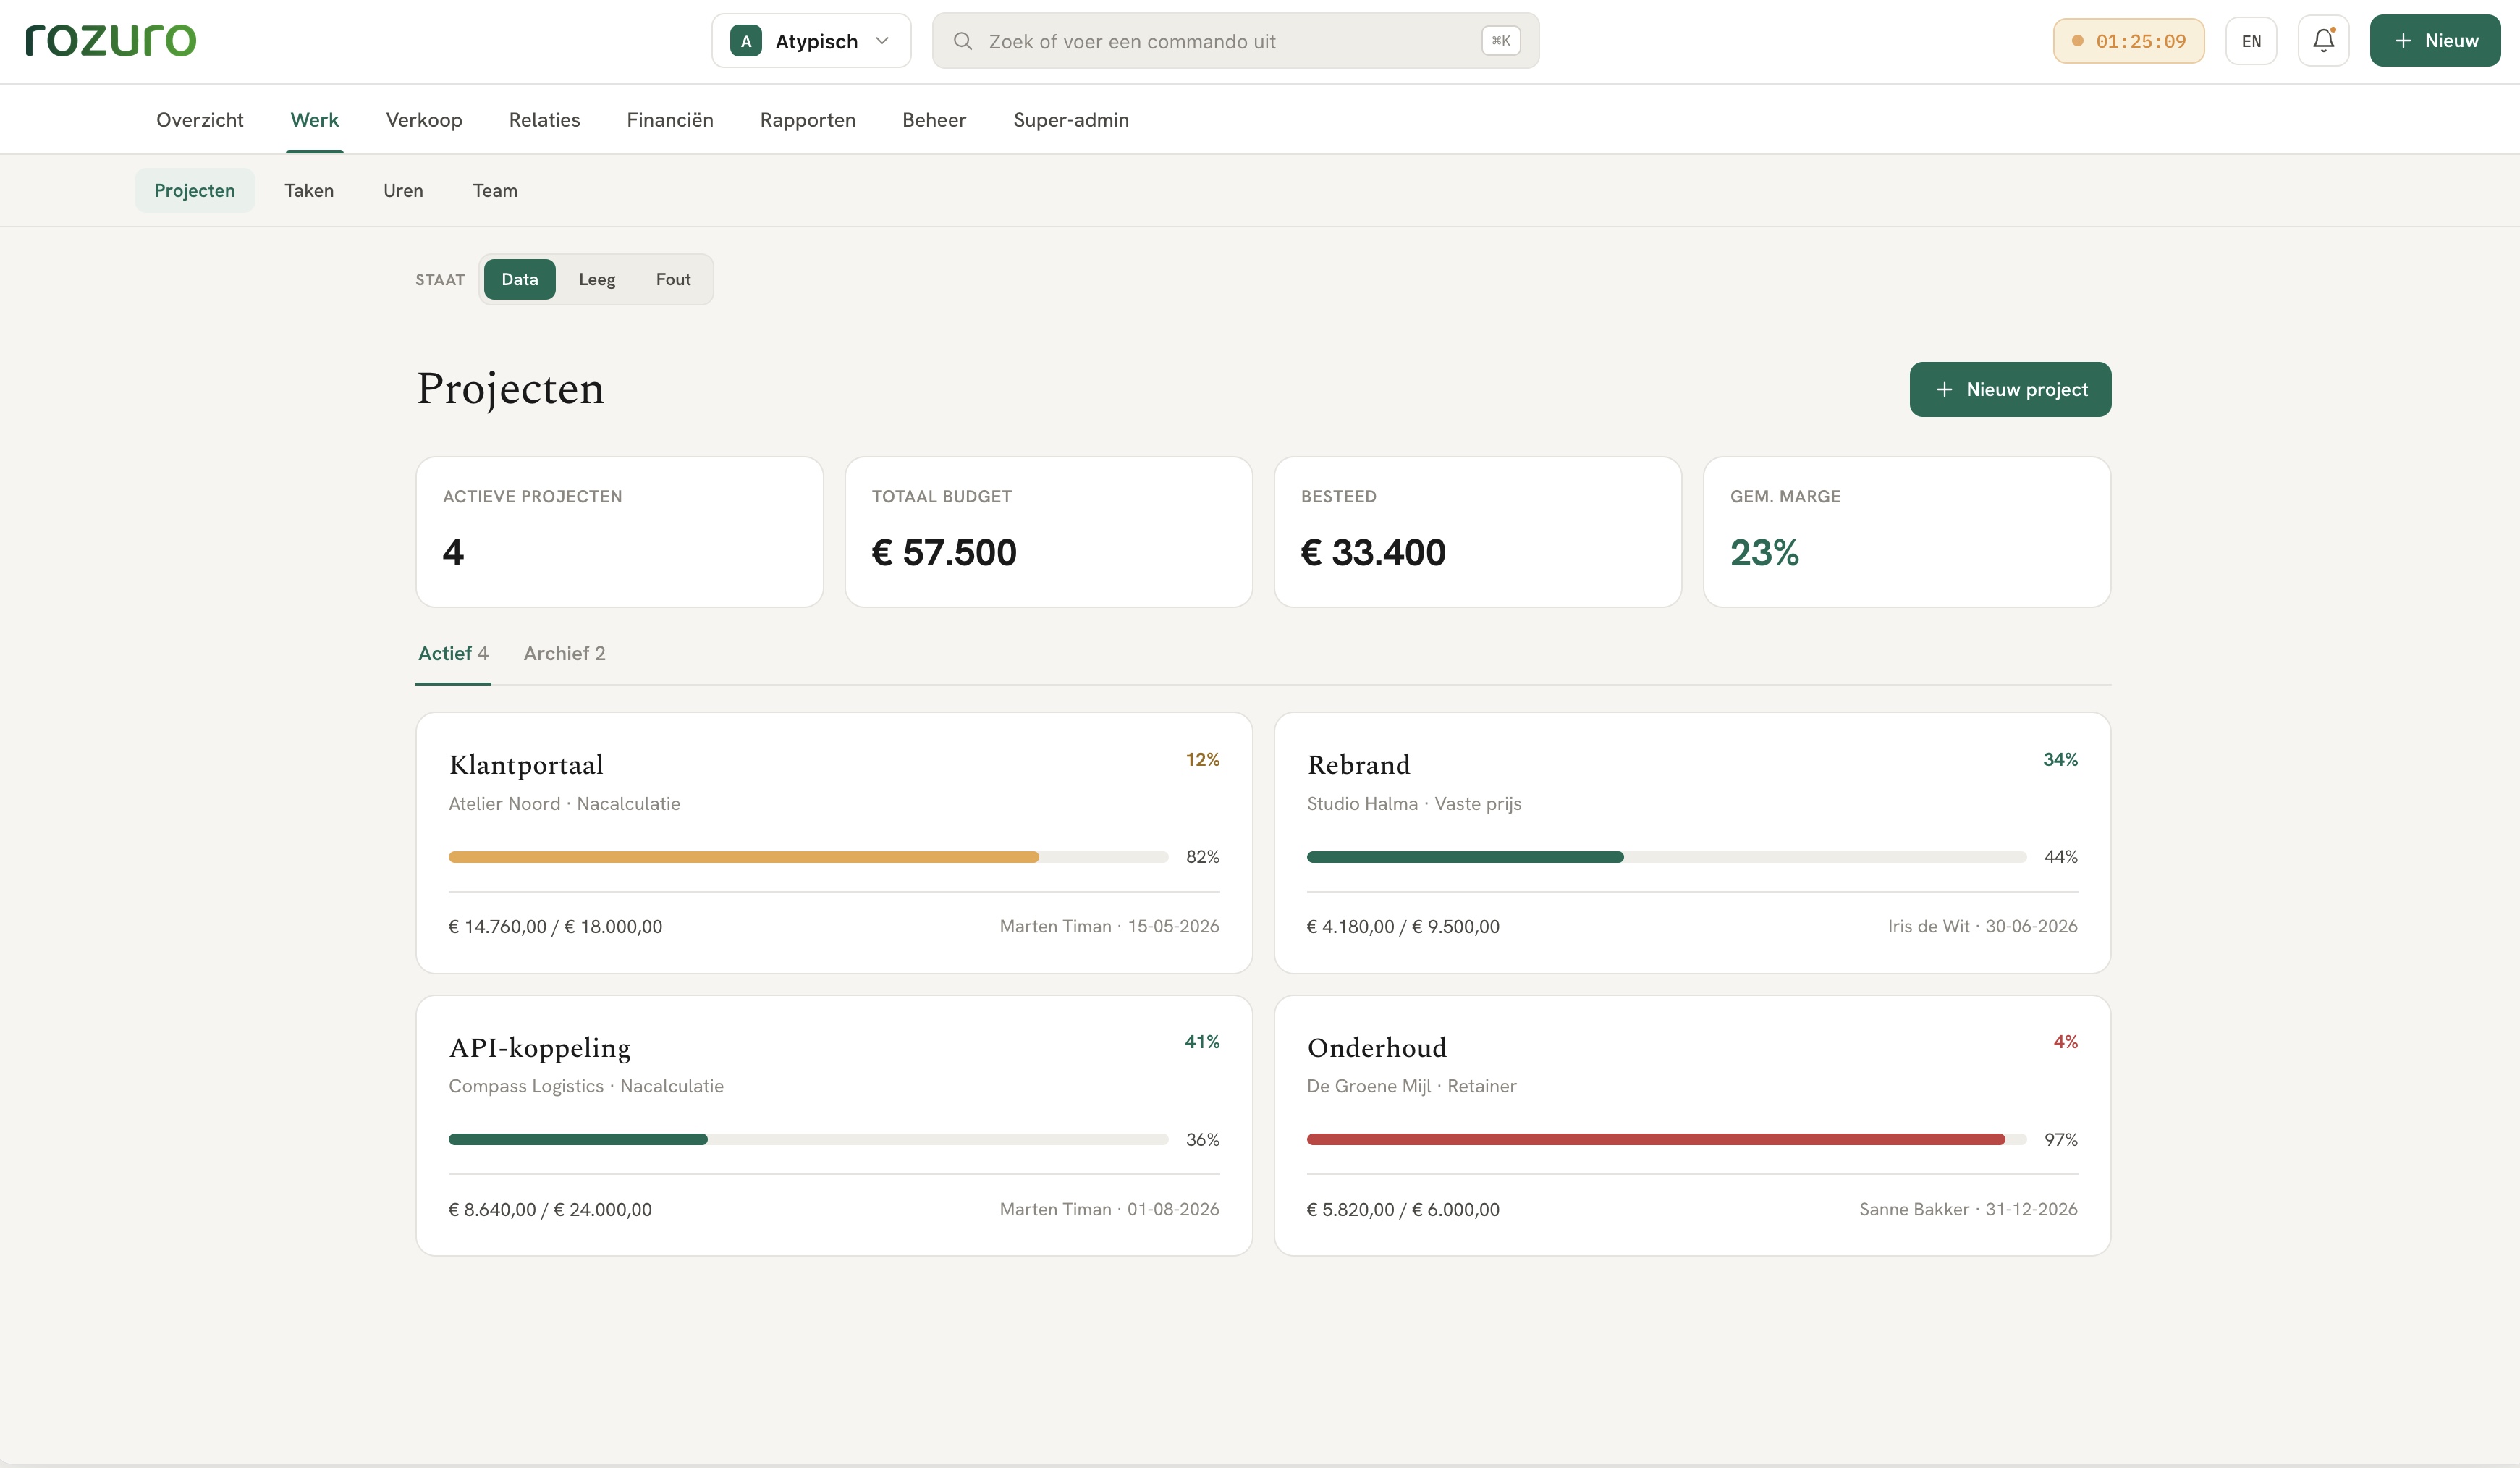Click the ⌘K shortcut badge

1500,41
